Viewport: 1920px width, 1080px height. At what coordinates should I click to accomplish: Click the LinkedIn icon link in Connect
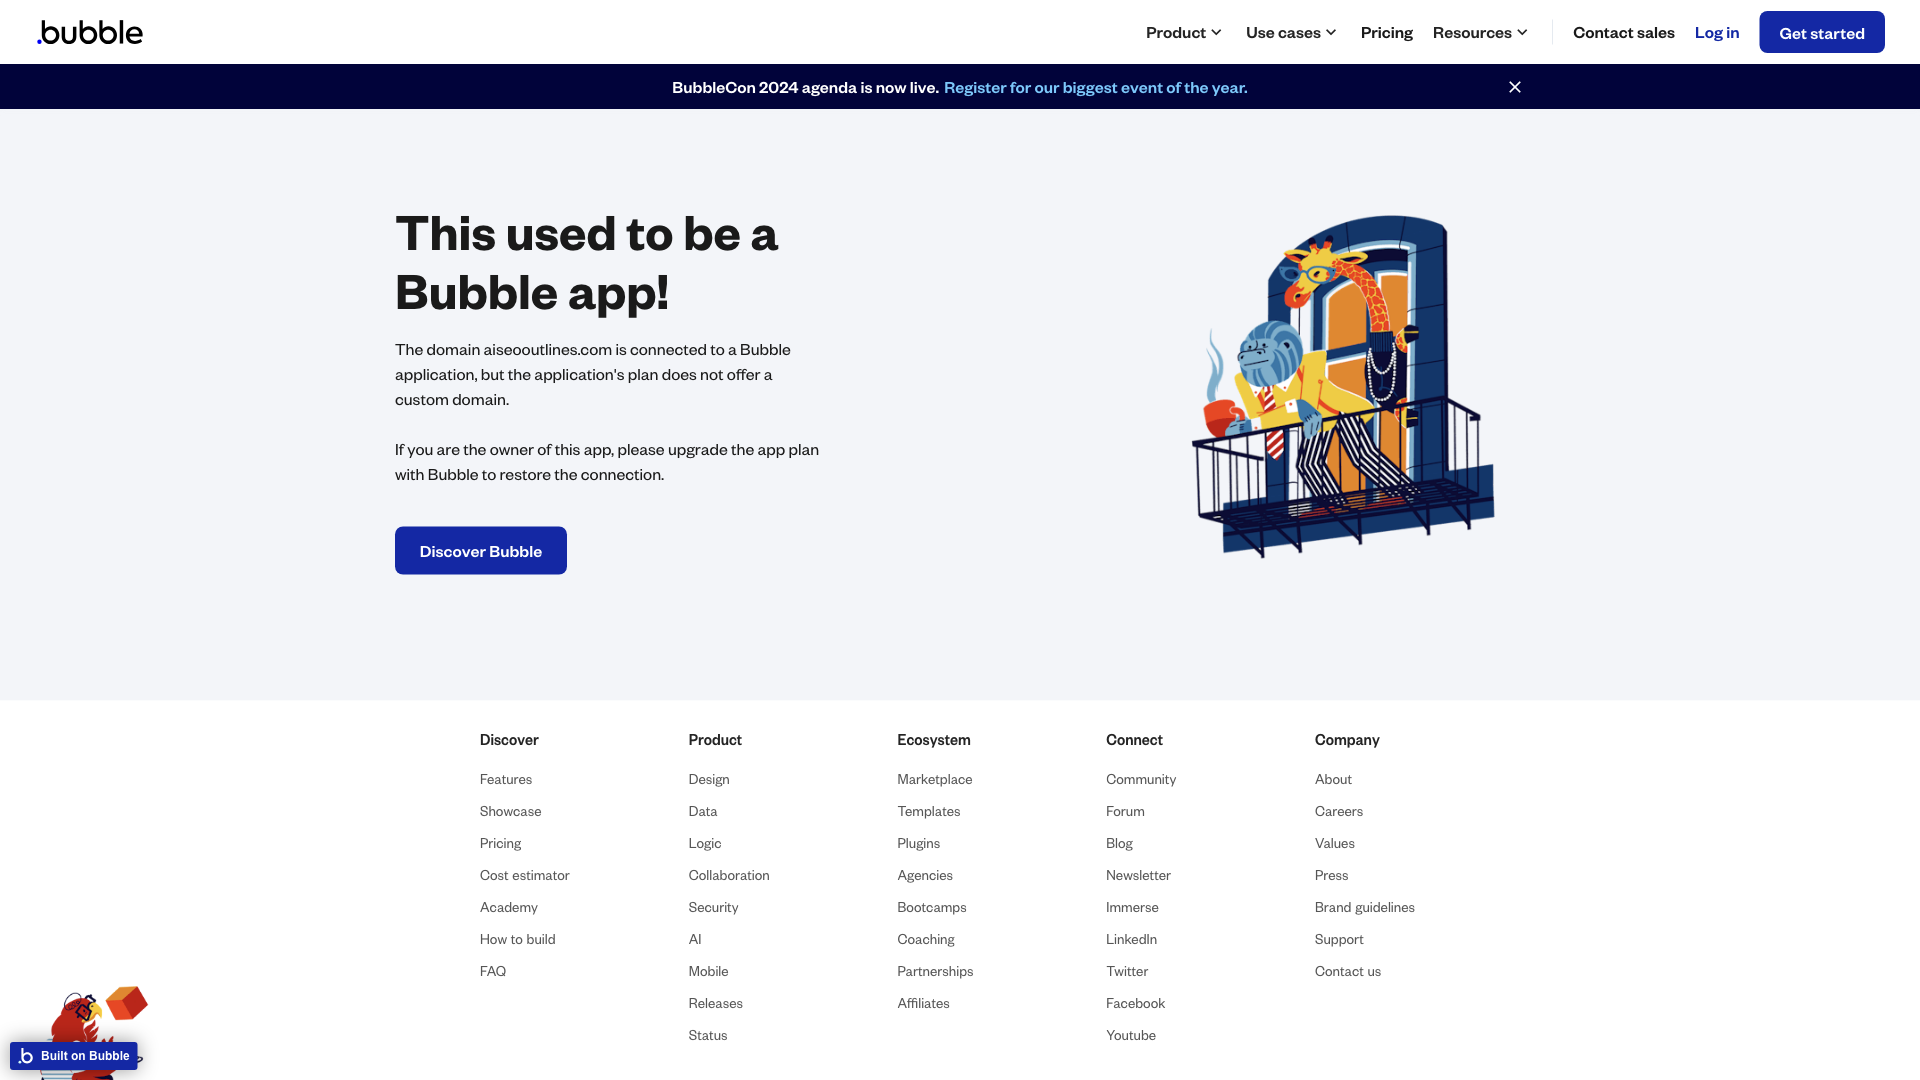[1130, 939]
